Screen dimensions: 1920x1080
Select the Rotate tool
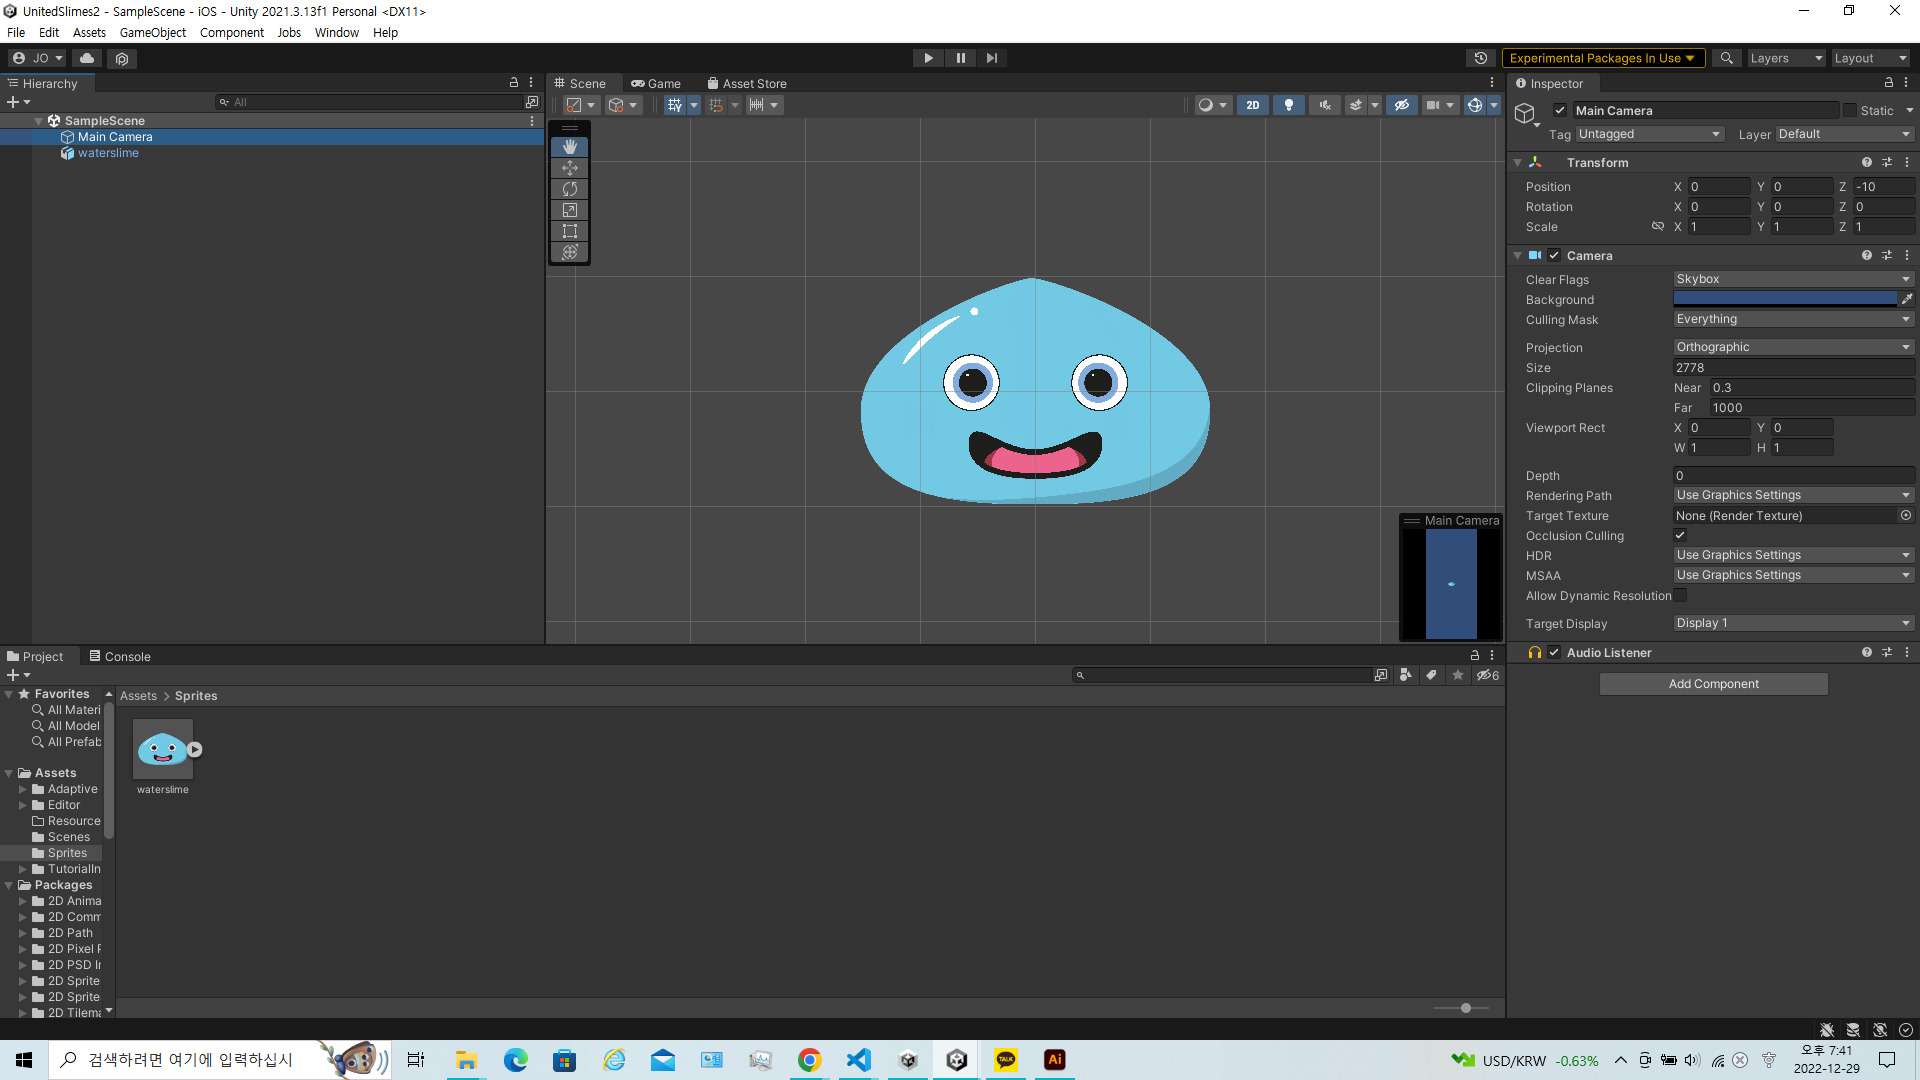pyautogui.click(x=570, y=189)
